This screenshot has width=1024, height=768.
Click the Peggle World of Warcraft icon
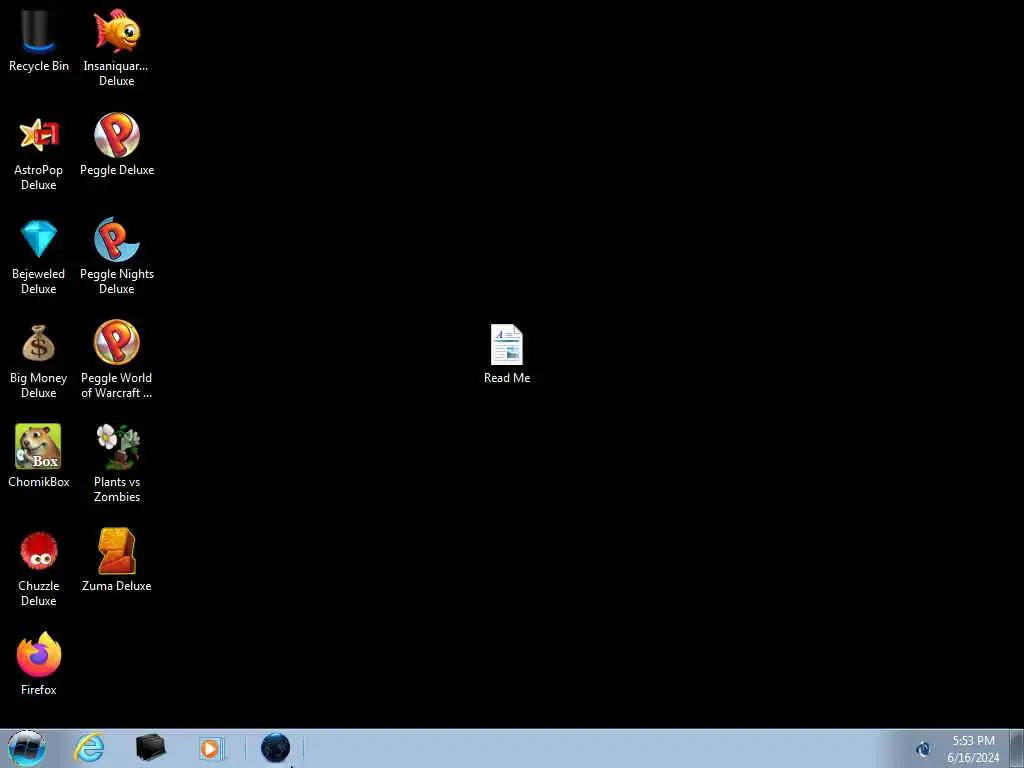point(117,342)
